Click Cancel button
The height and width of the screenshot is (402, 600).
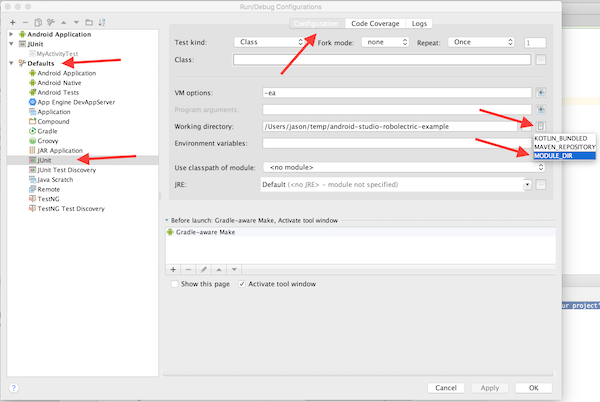click(x=446, y=388)
